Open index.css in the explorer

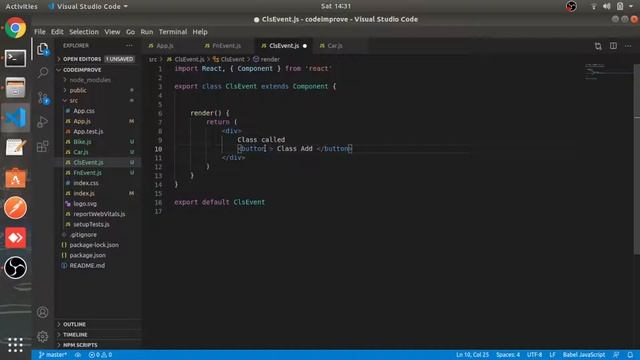[x=98, y=183]
